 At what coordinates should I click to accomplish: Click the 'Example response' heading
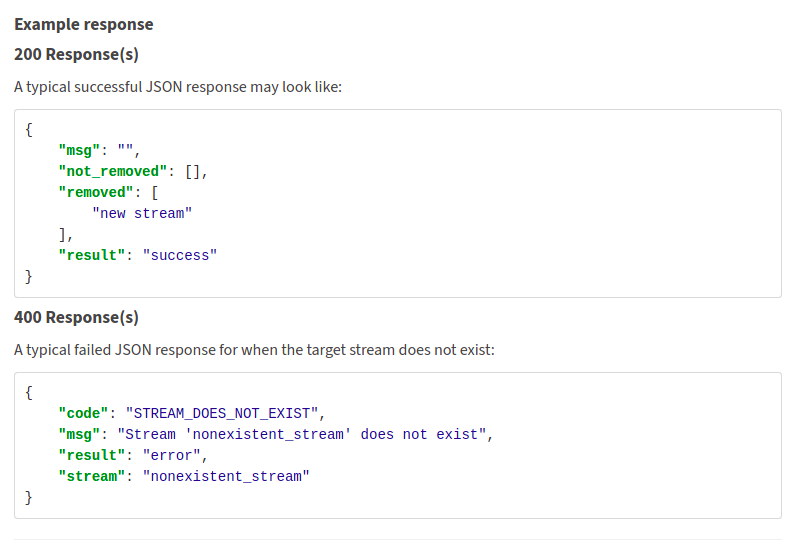(x=84, y=24)
